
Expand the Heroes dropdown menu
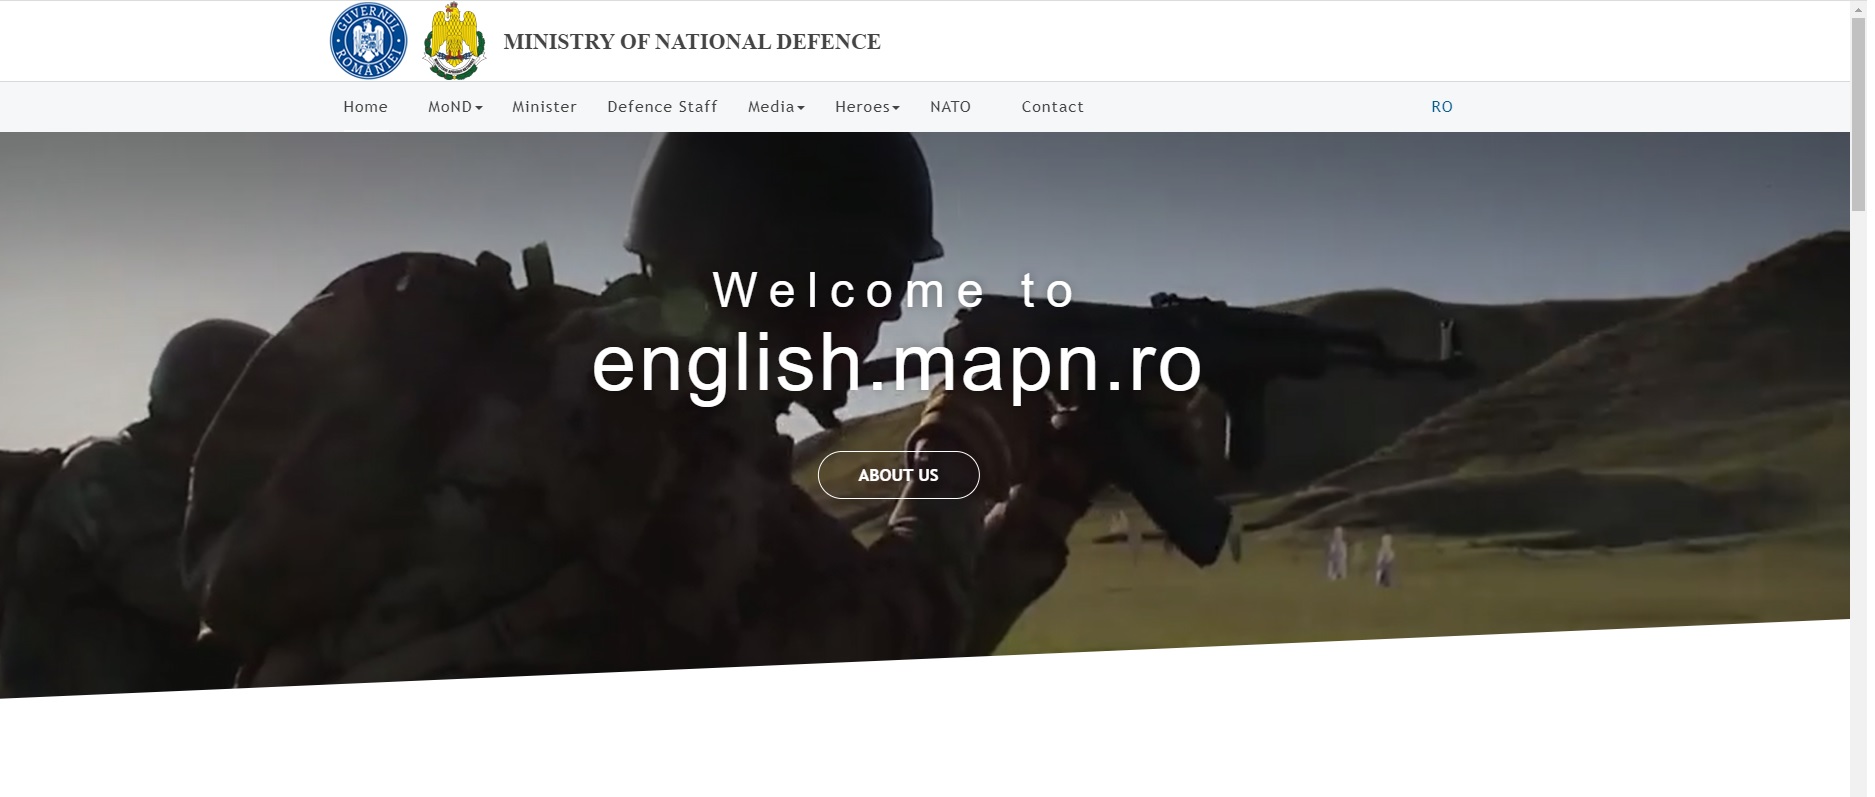tap(867, 107)
